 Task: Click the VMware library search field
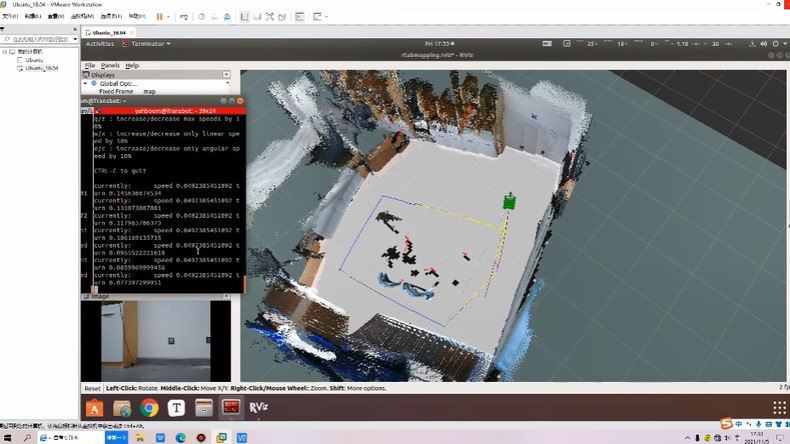pos(38,39)
